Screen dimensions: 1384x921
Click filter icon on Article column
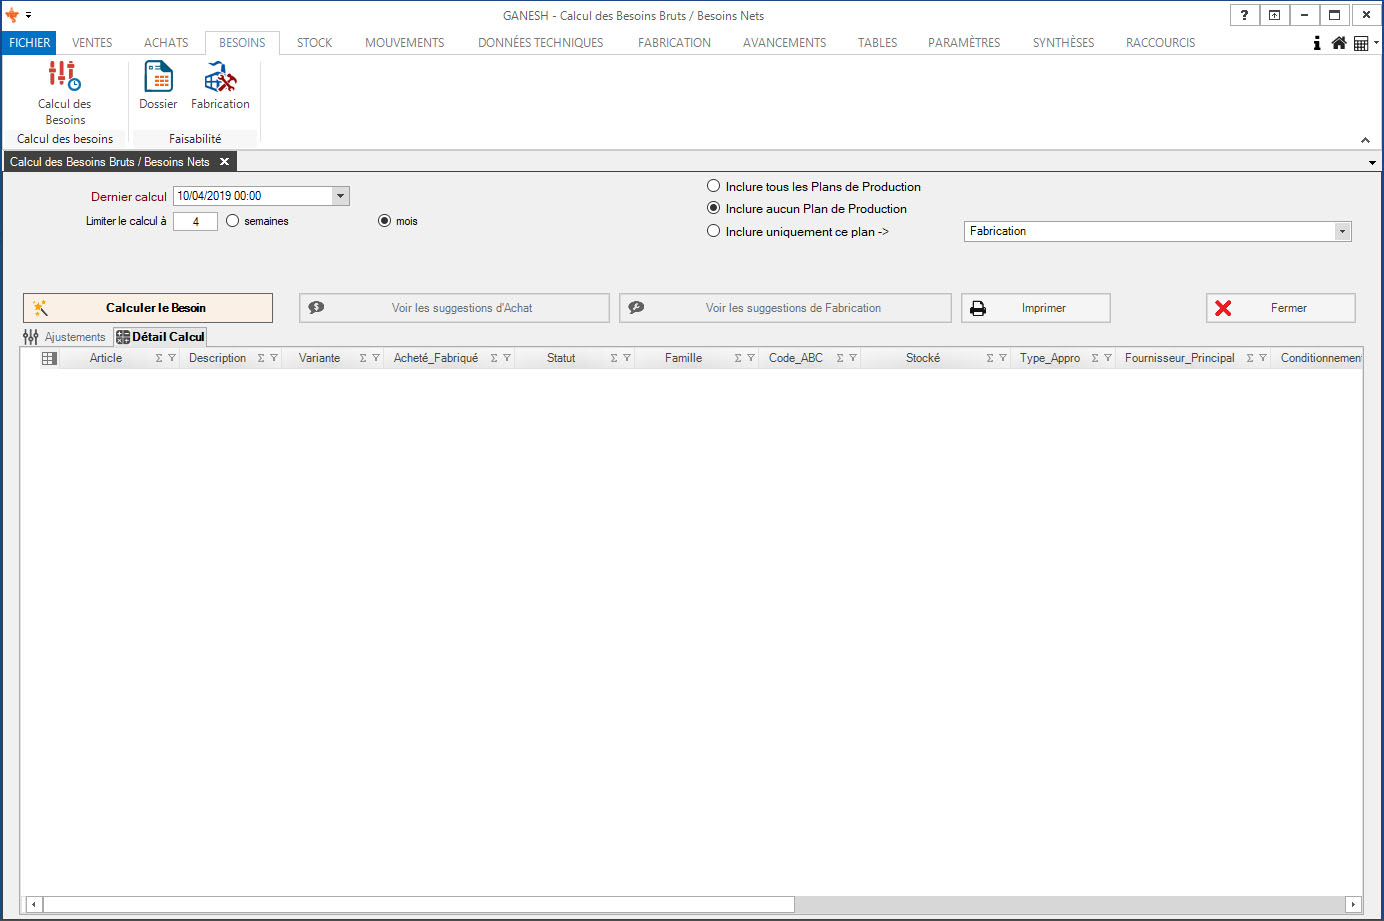(x=172, y=358)
